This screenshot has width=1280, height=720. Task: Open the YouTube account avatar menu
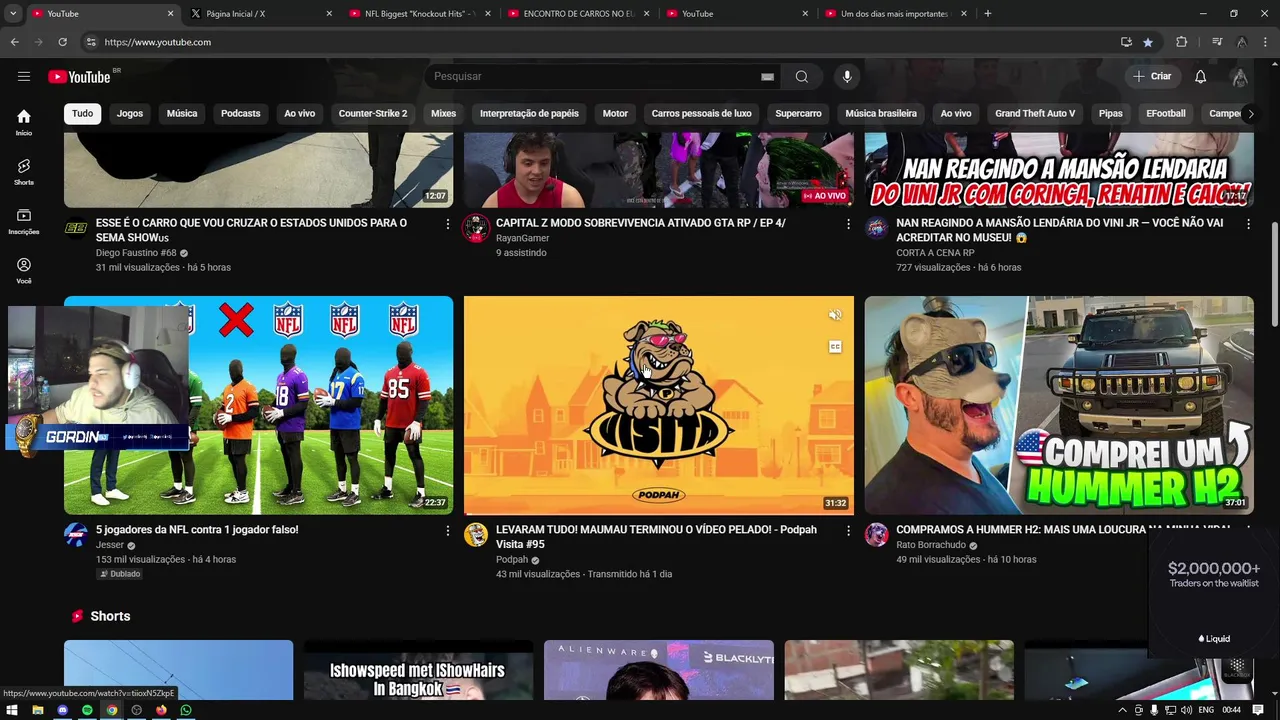[x=1240, y=76]
